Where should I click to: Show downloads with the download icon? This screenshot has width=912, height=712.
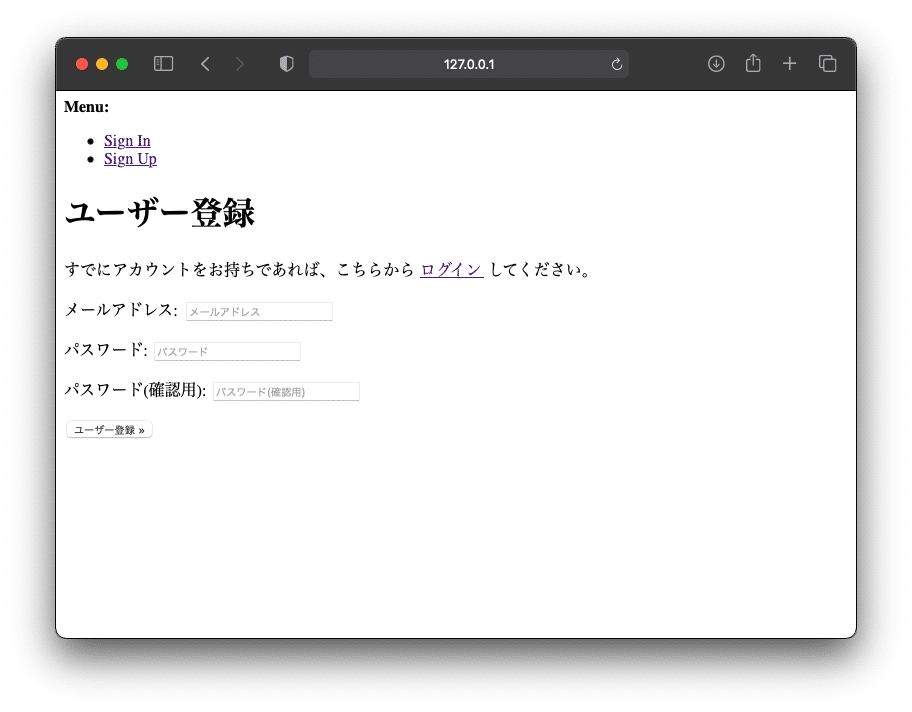pyautogui.click(x=716, y=64)
